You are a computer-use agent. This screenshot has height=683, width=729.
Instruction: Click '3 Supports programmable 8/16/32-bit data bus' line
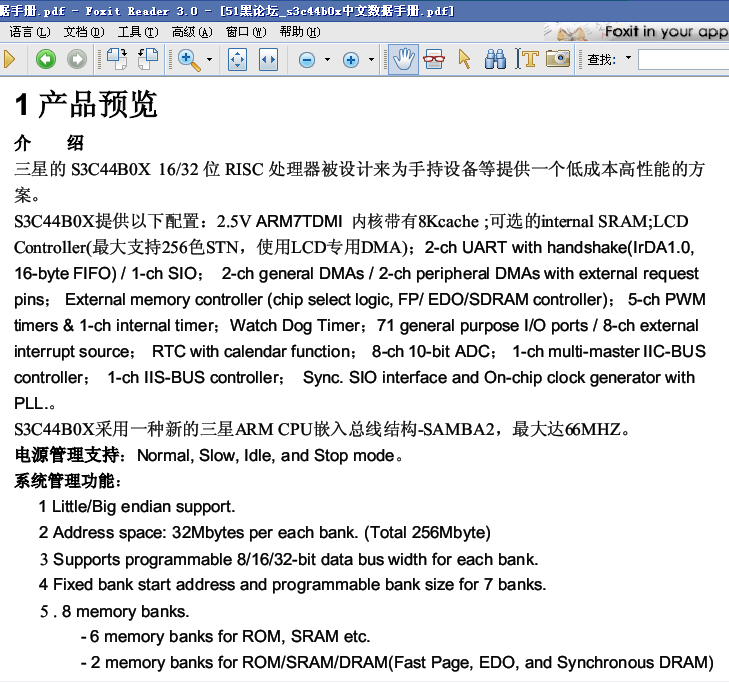pyautogui.click(x=289, y=559)
